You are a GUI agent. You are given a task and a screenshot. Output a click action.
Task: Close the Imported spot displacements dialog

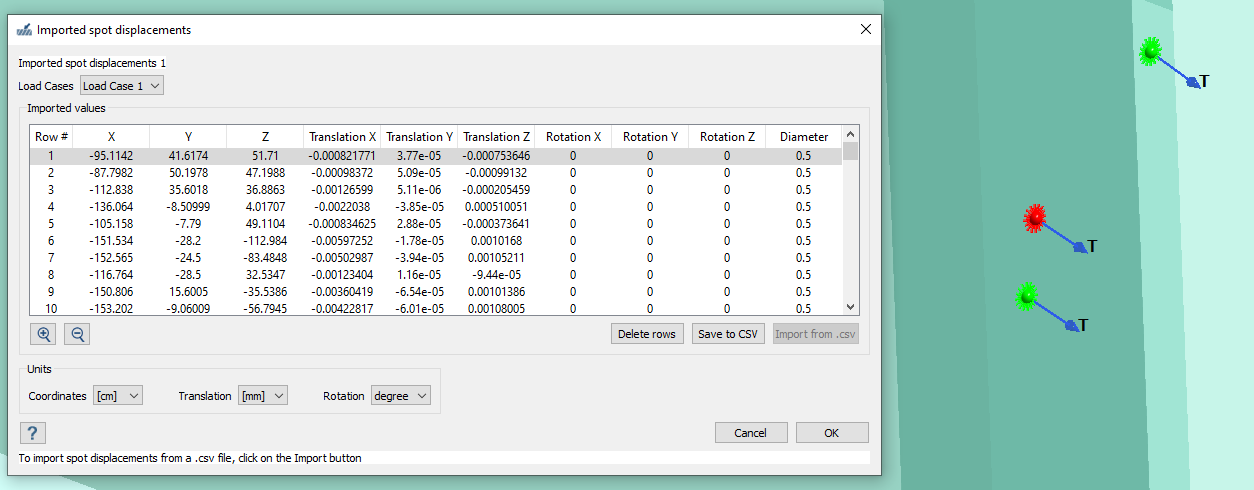[865, 30]
